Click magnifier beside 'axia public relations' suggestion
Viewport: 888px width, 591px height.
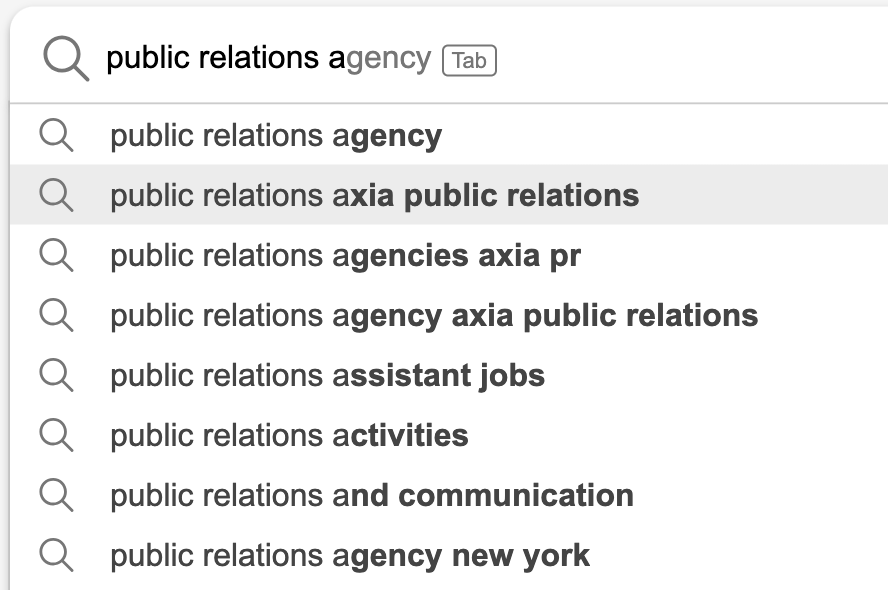point(56,195)
